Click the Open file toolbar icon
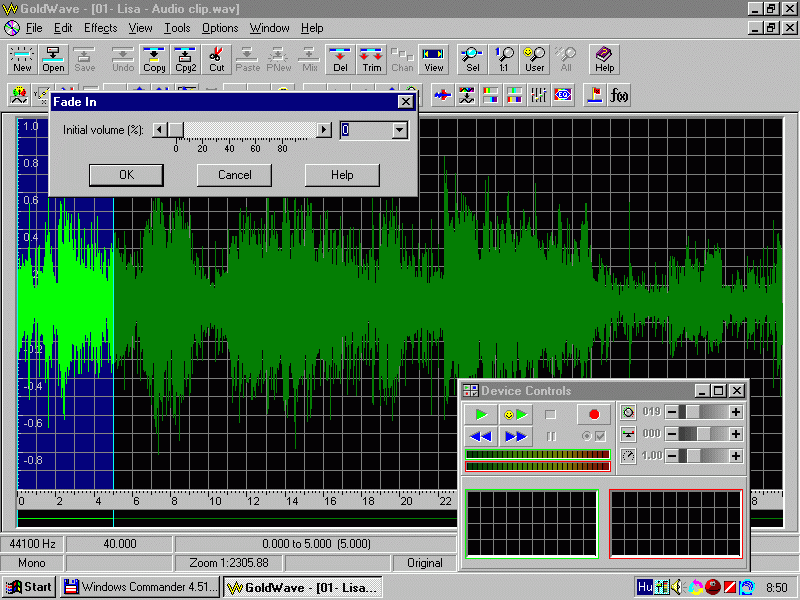Screen dimensions: 800x600 [x=54, y=59]
